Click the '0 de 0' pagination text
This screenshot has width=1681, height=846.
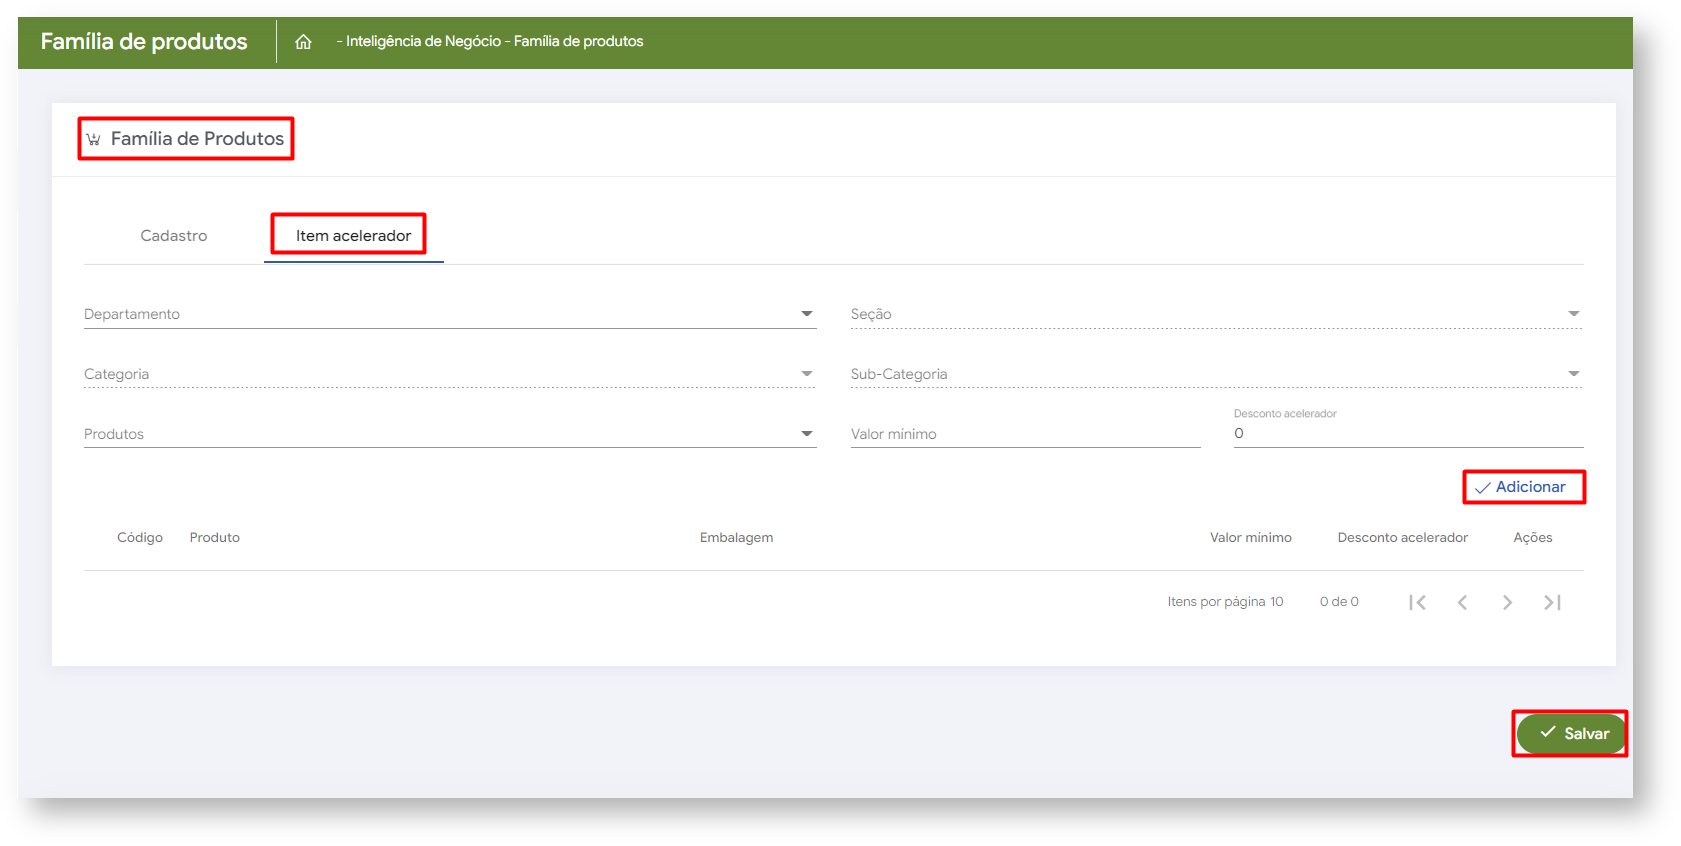click(x=1339, y=602)
